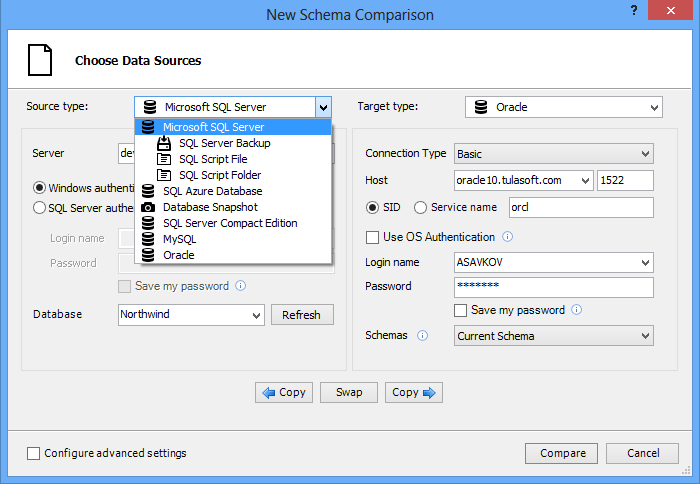Click the database icon in Source type box
The image size is (700, 484).
150,107
